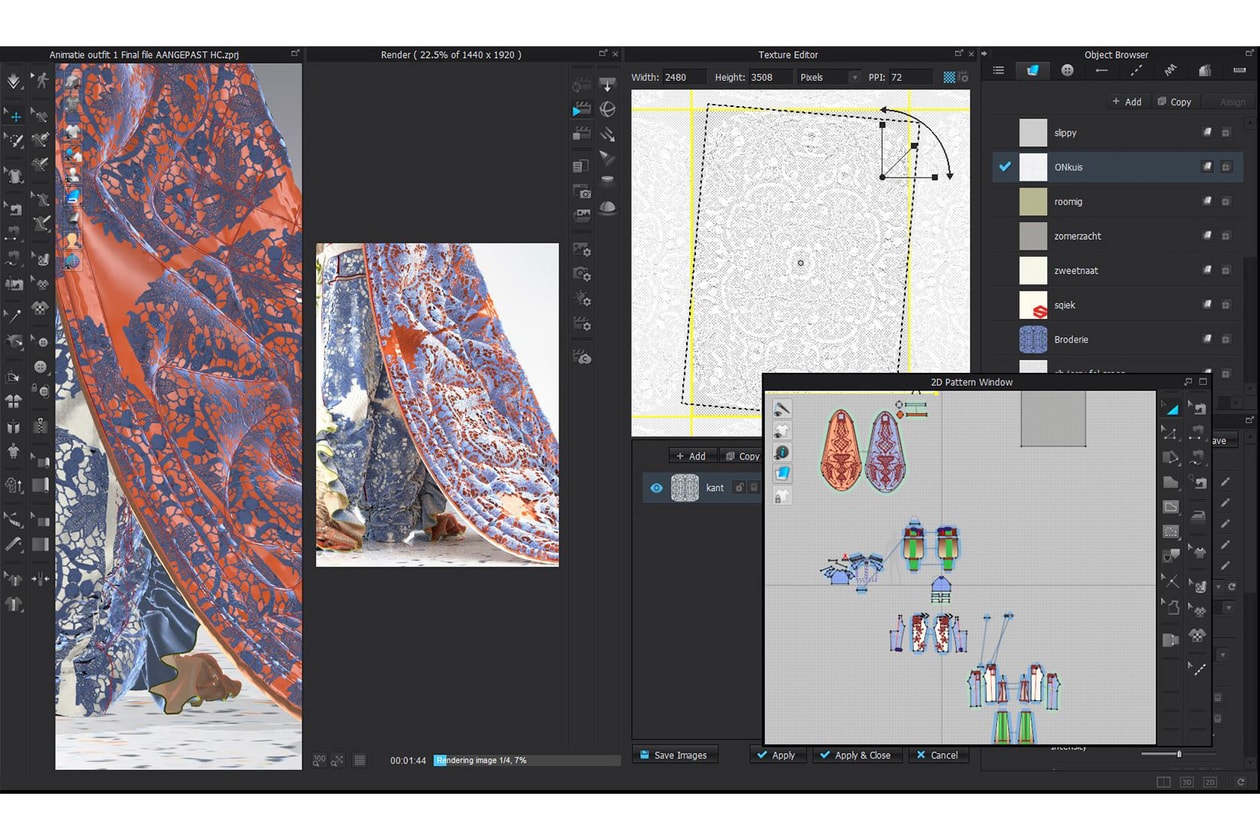
Task: Click the Simulate arrow tool in left toolbar
Action: (15, 81)
